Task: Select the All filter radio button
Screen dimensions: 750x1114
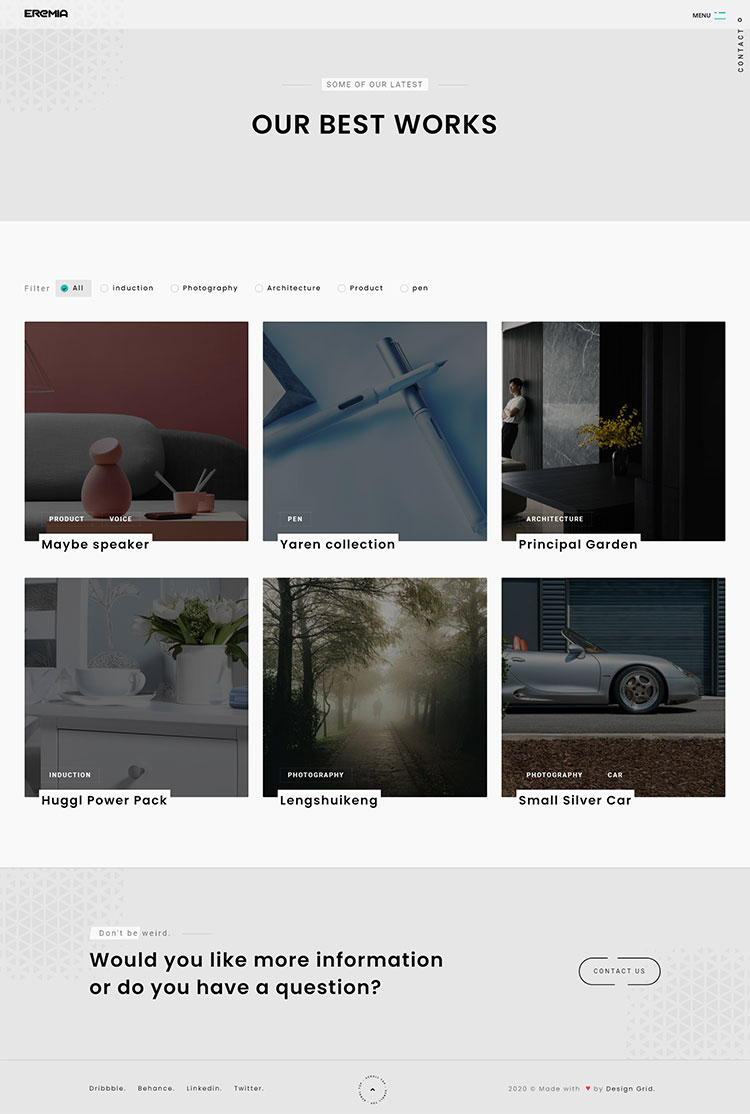Action: (x=65, y=288)
